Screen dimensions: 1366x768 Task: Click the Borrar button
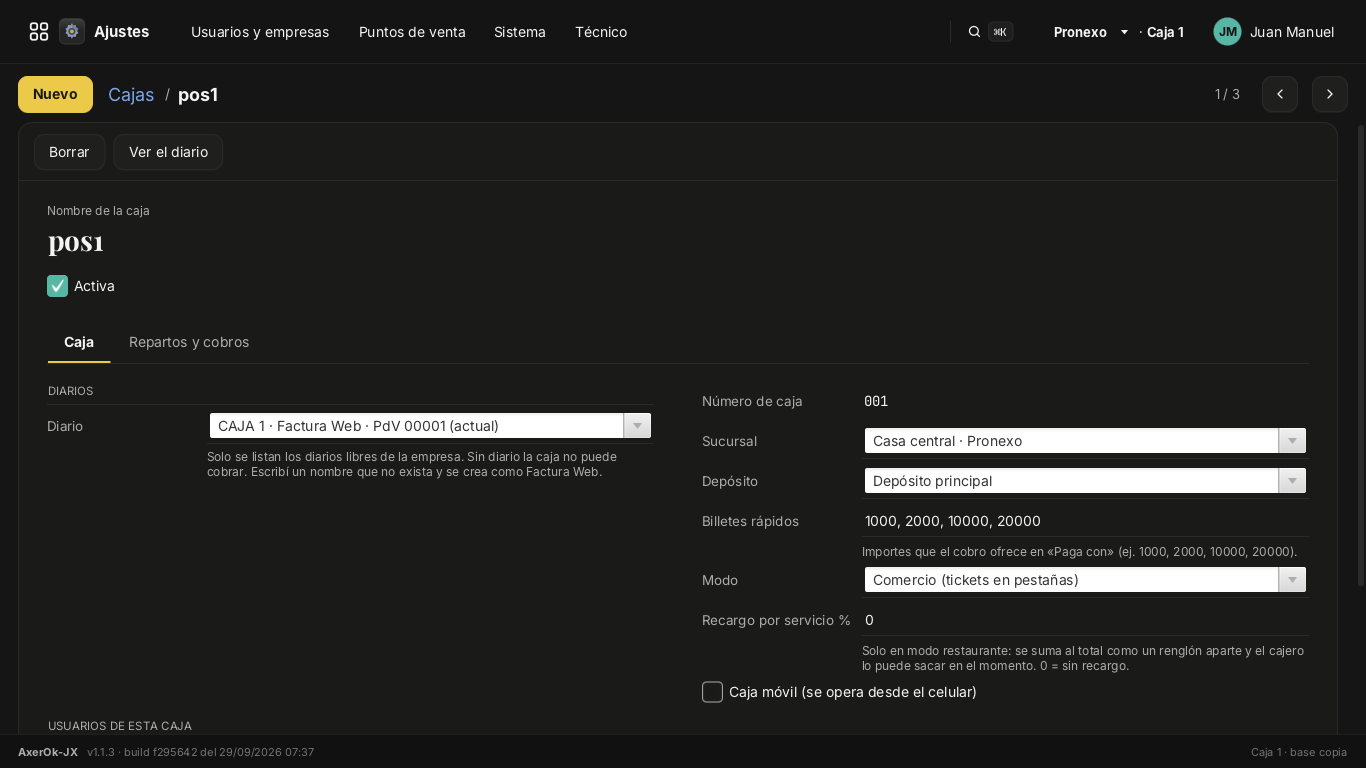tap(69, 152)
